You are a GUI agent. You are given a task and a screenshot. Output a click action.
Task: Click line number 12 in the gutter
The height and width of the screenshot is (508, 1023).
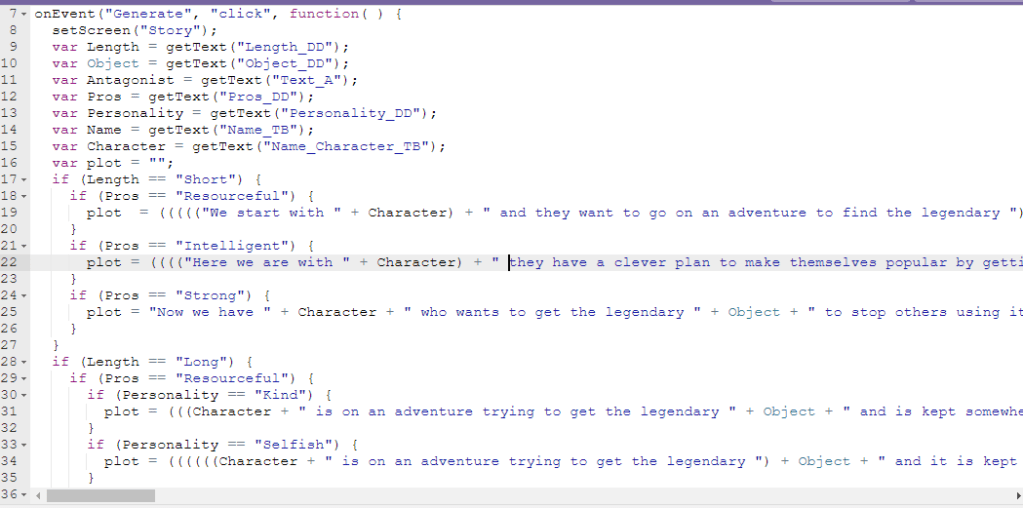pos(11,97)
